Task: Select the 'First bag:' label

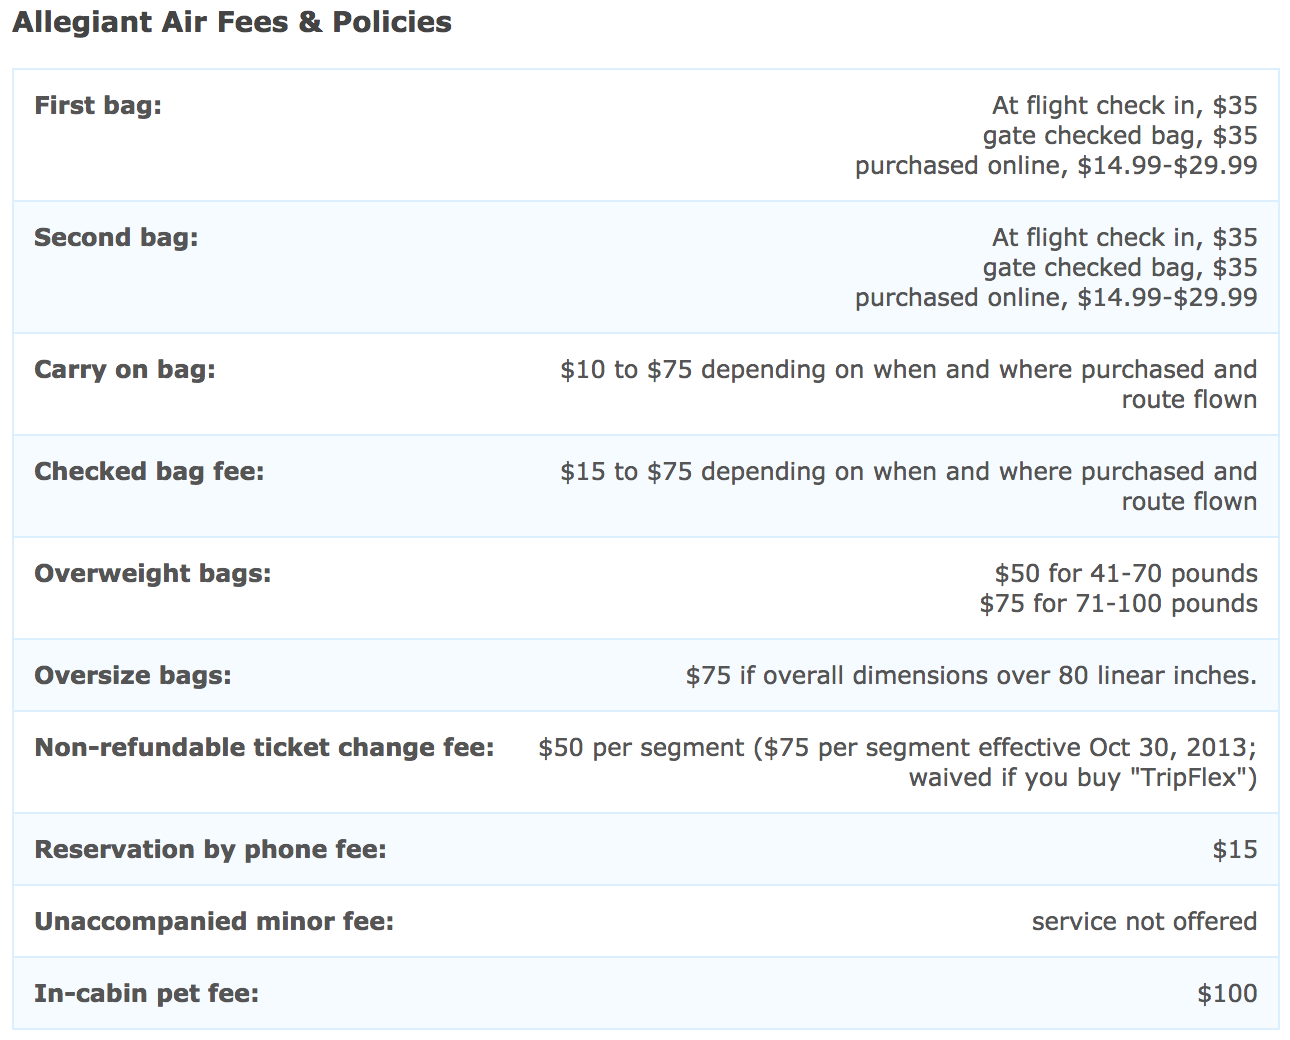Action: (98, 105)
